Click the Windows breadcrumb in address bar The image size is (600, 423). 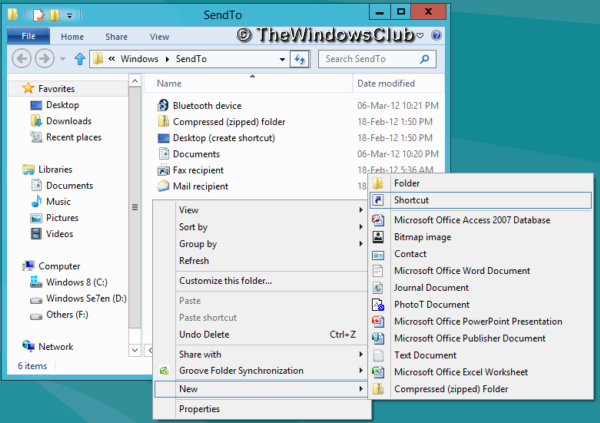(x=139, y=59)
